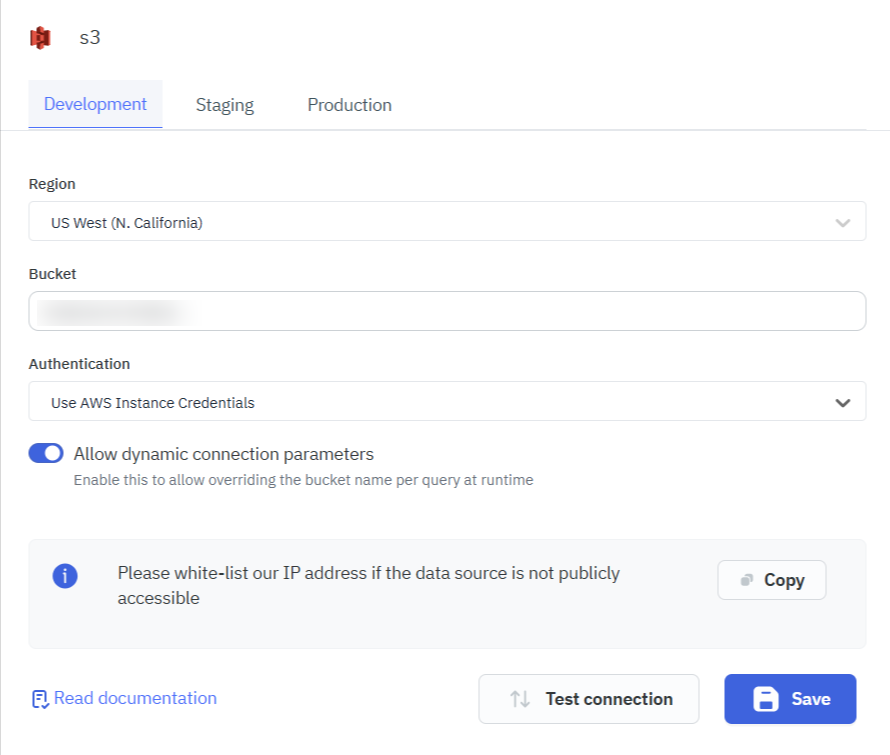This screenshot has width=890, height=755.
Task: Open Read documentation link
Action: [x=124, y=698]
